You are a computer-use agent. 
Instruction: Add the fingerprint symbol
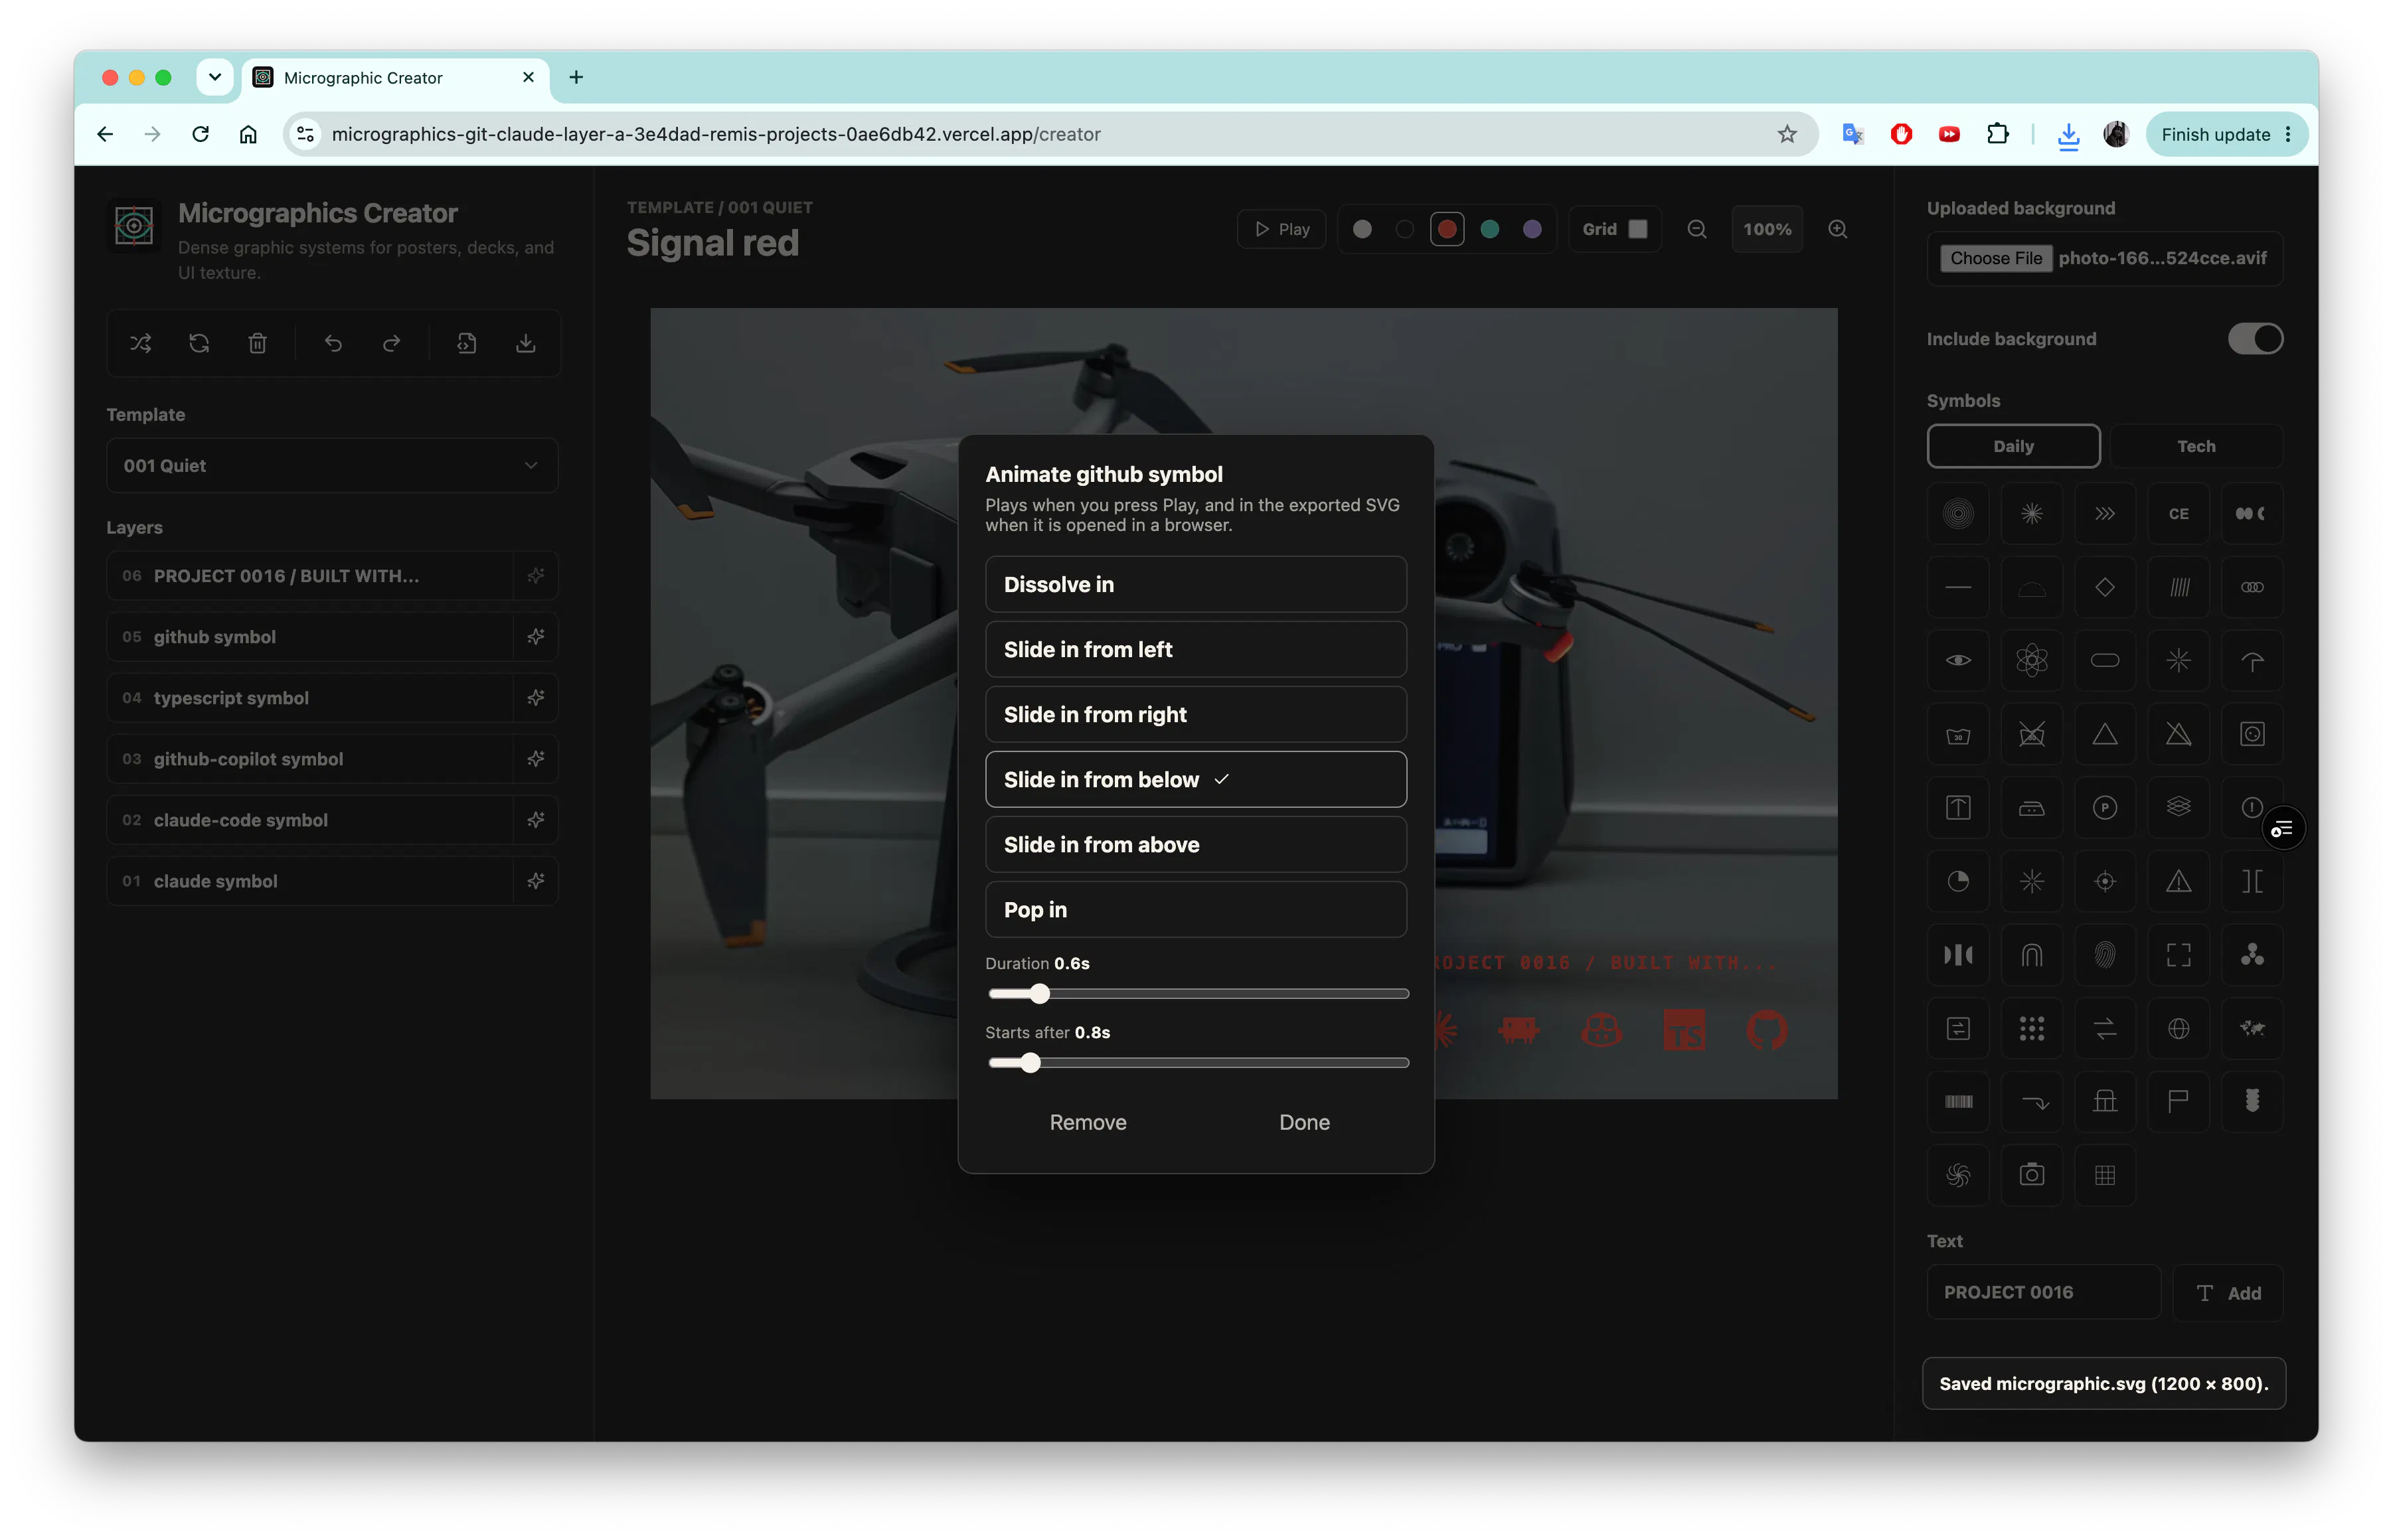click(x=2105, y=955)
